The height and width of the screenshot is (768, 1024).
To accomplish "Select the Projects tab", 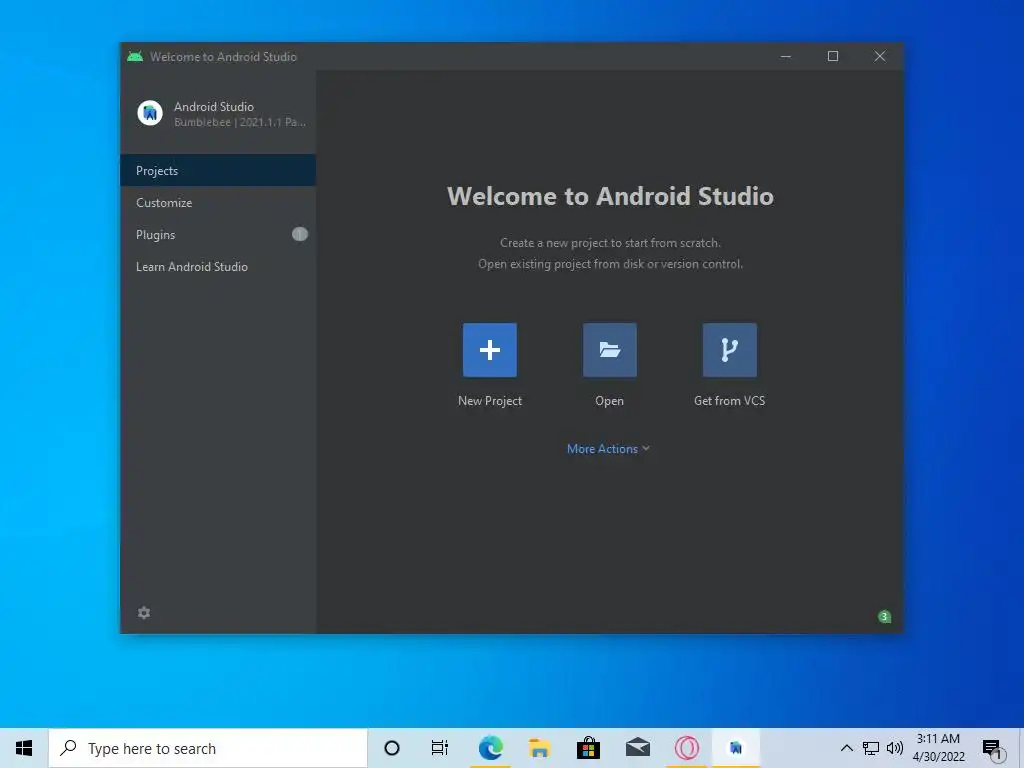I will click(218, 170).
